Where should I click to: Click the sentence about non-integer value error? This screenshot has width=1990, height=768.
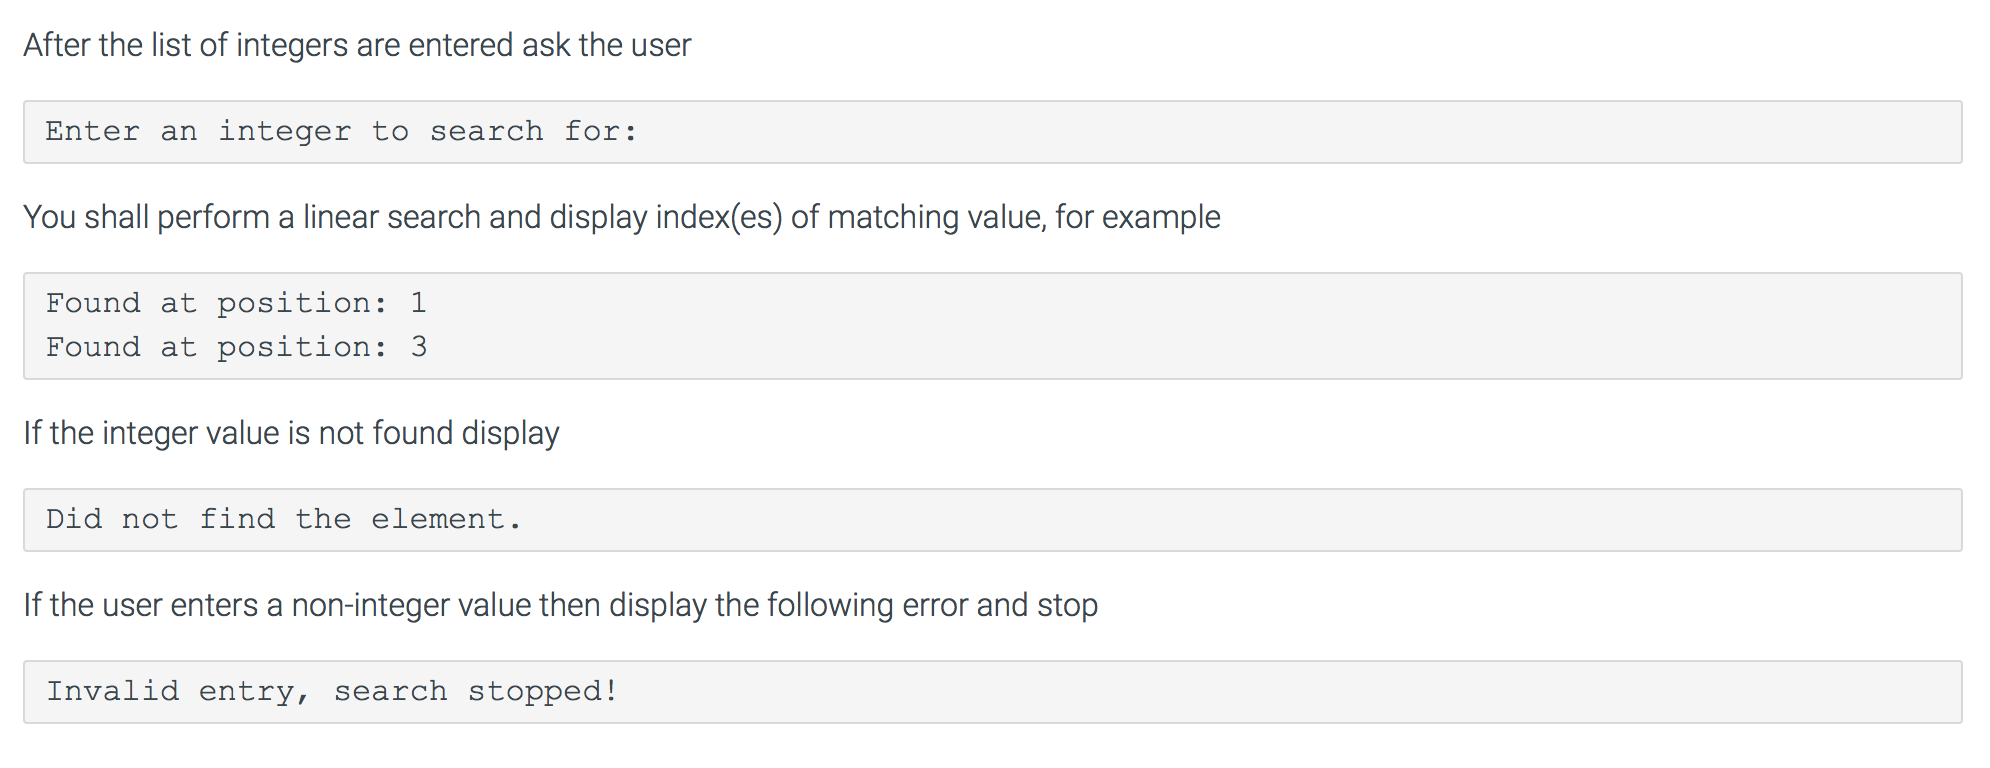click(561, 606)
